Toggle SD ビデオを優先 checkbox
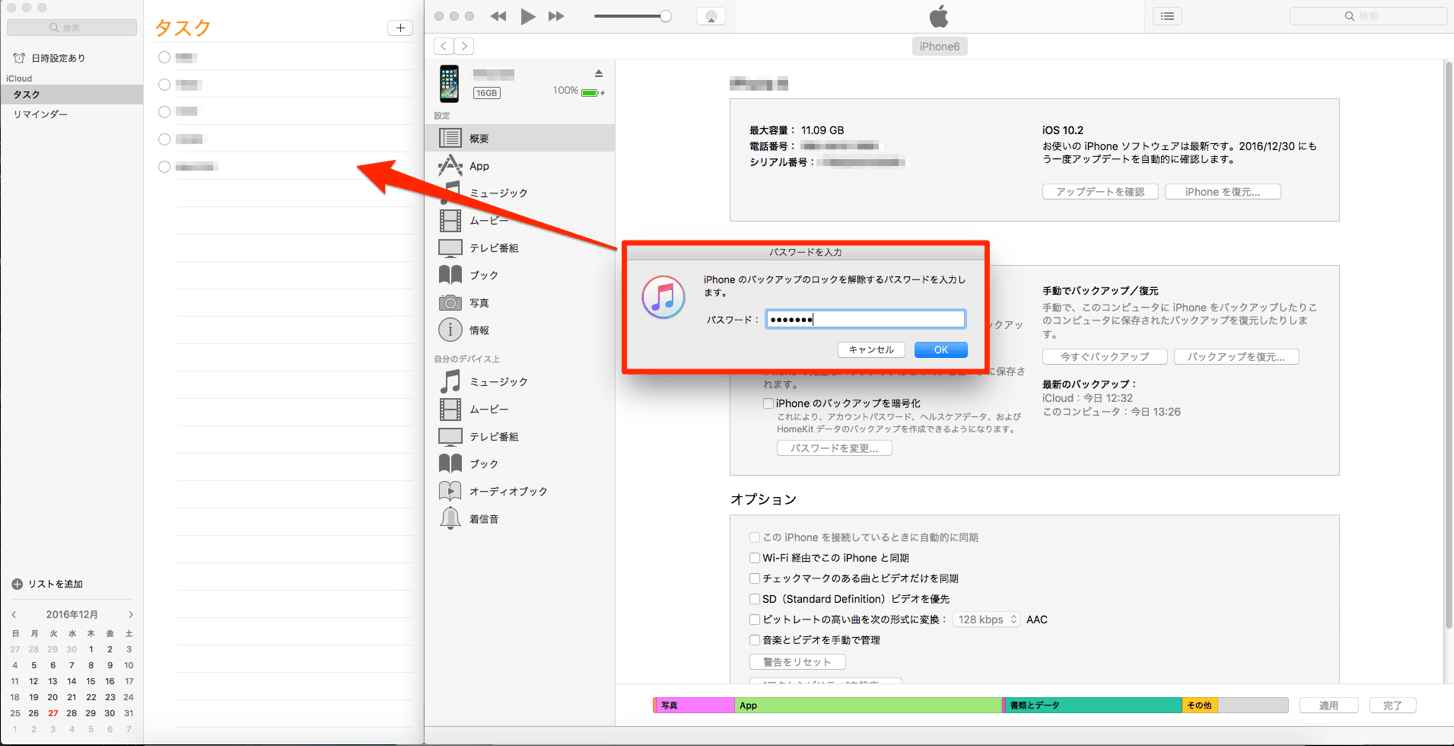The height and width of the screenshot is (746, 1454). point(755,599)
